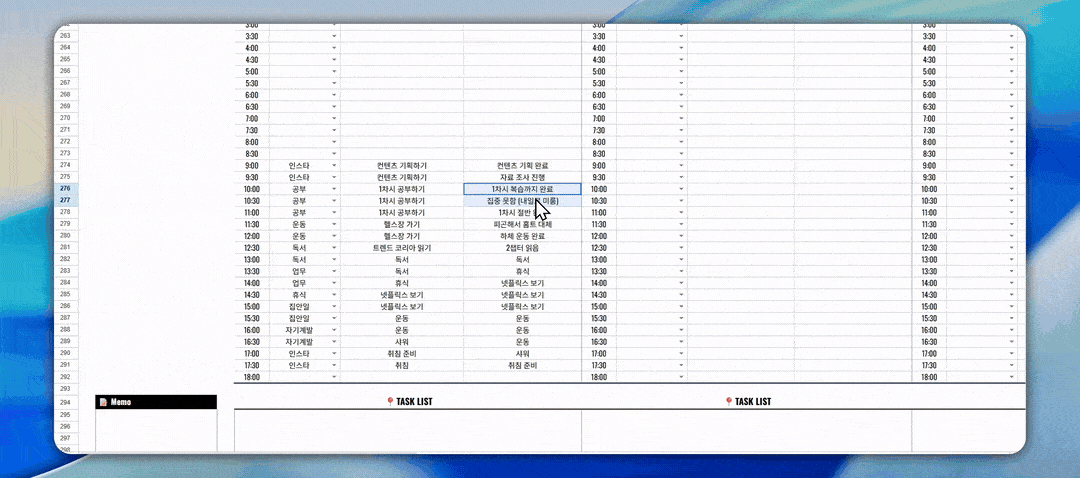Screen dimensions: 1080x478
Task: Select "헬스장 가기" in the 12:00 row
Action: 402,236
